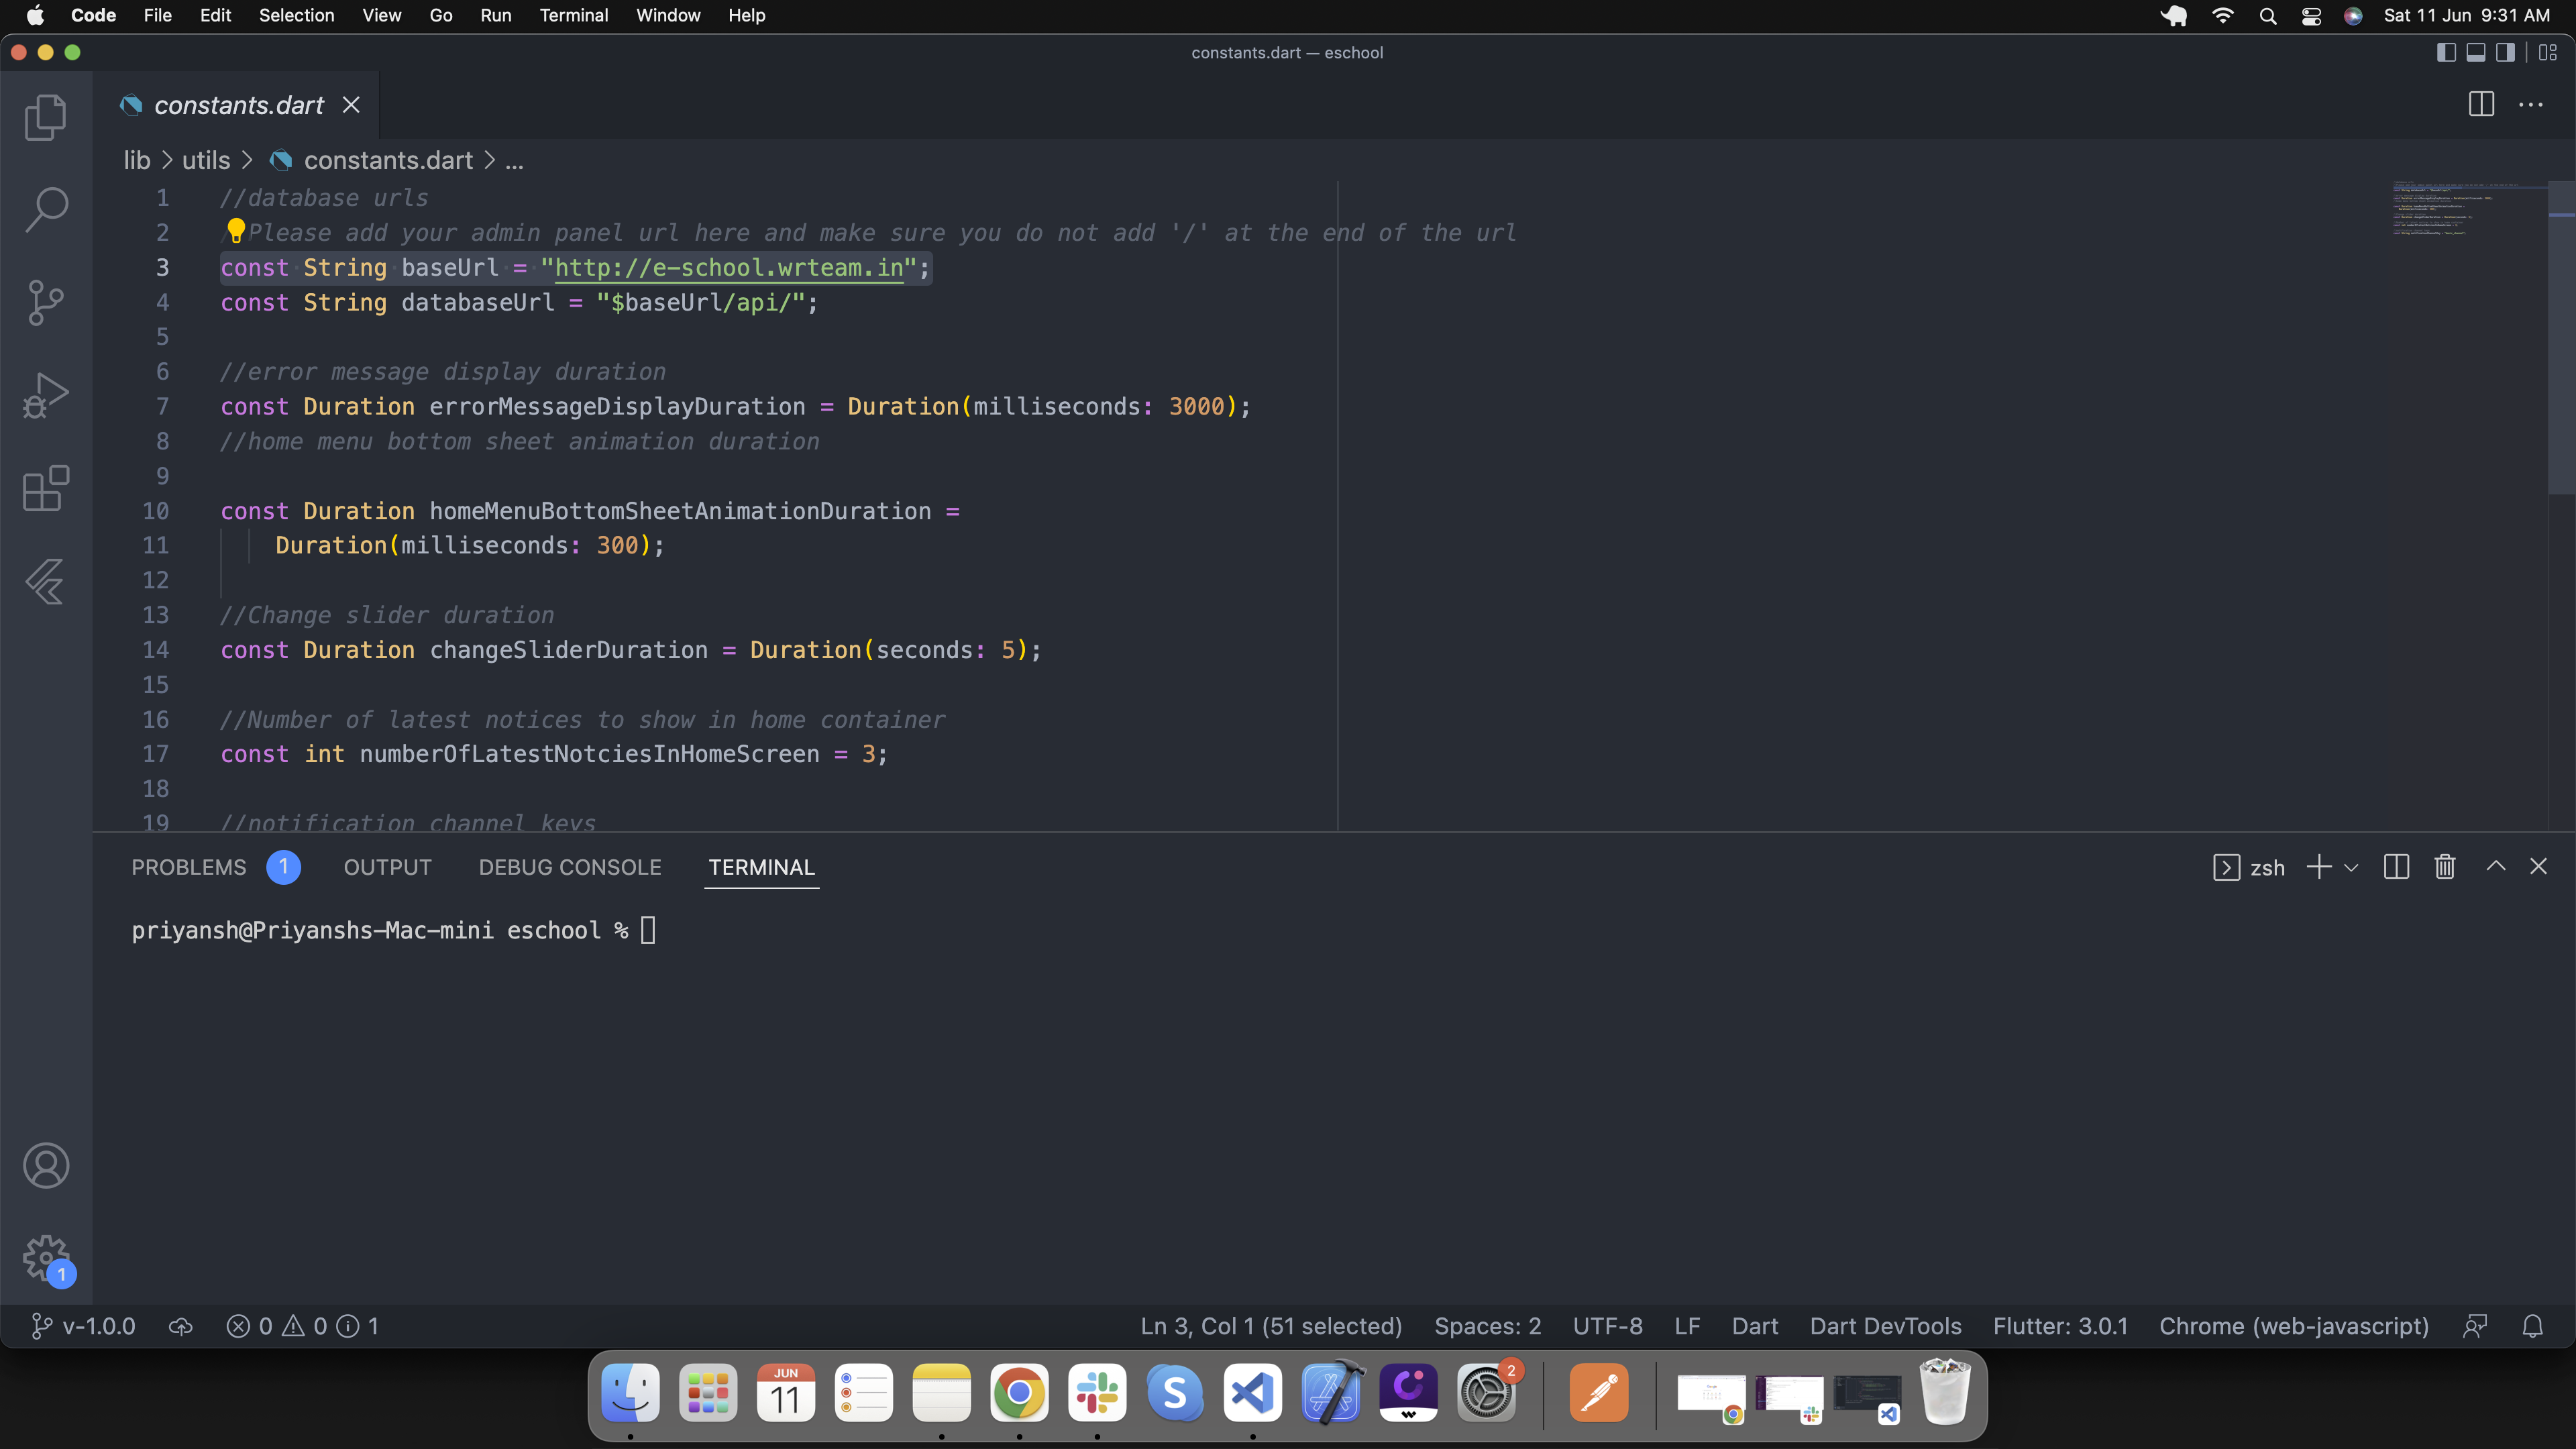Open Source Control view
Screen dimensions: 2576x1449
click(46, 302)
